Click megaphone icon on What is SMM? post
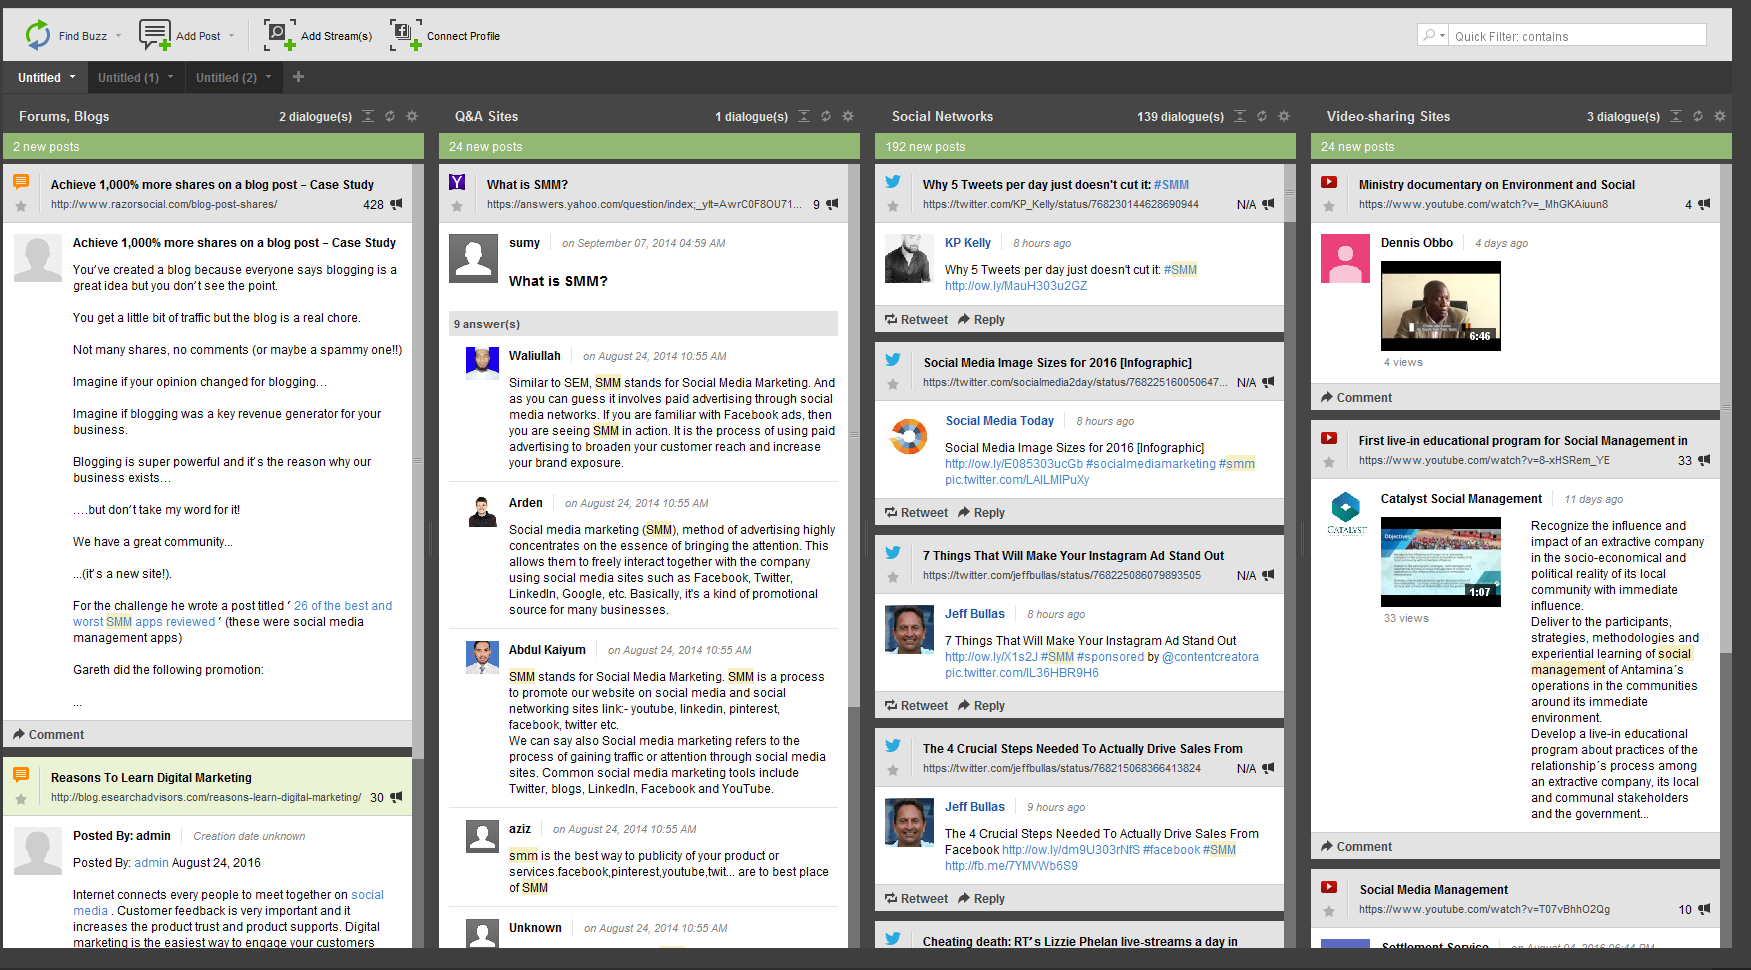Image resolution: width=1751 pixels, height=970 pixels. click(832, 204)
